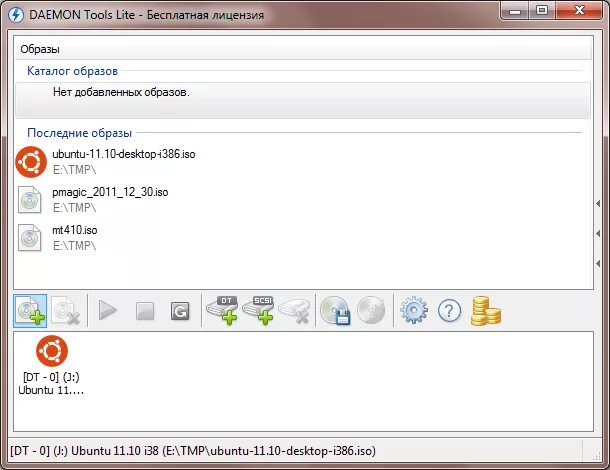Click the Последние образы section heading
This screenshot has width=610, height=470.
pyautogui.click(x=79, y=133)
